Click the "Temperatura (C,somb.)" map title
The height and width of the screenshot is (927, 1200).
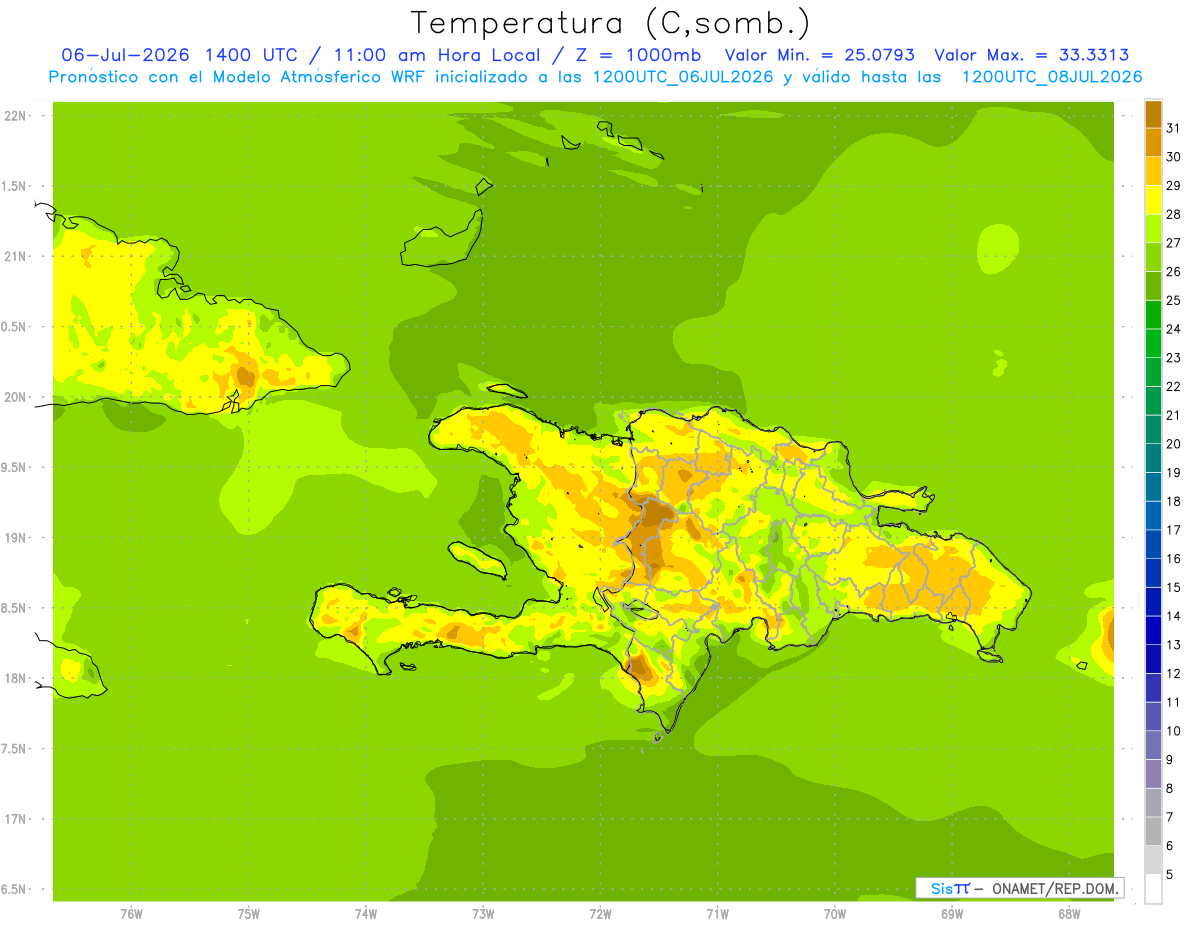[x=611, y=23]
